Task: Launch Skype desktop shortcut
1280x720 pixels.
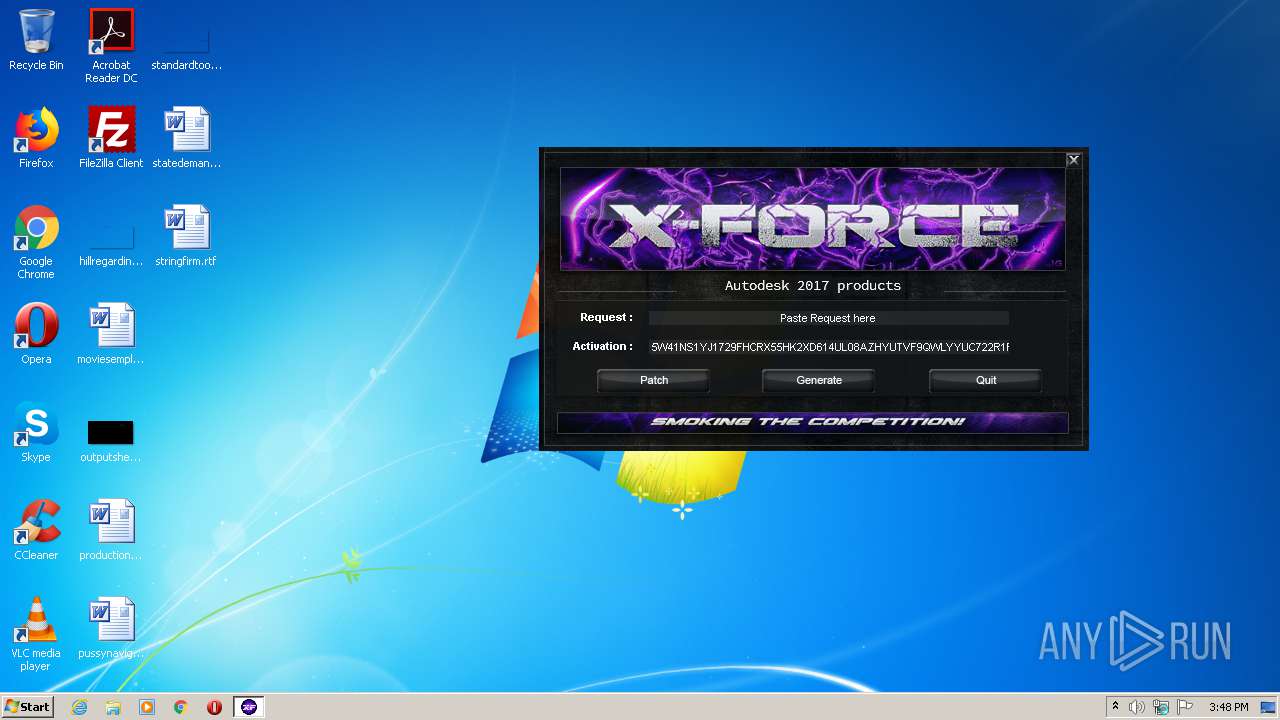Action: 36,432
